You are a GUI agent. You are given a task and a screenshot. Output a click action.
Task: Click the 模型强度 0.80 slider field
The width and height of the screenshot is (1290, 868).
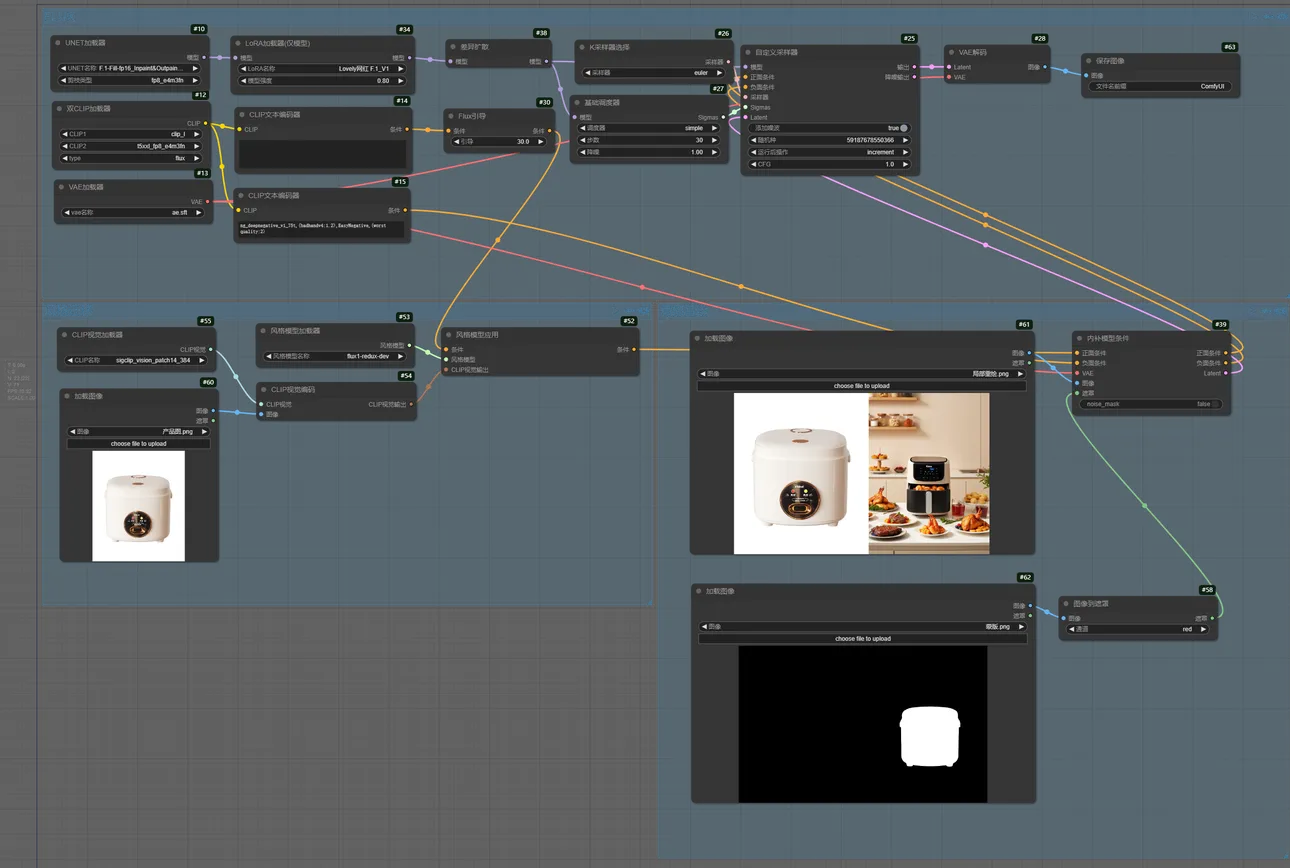click(321, 81)
